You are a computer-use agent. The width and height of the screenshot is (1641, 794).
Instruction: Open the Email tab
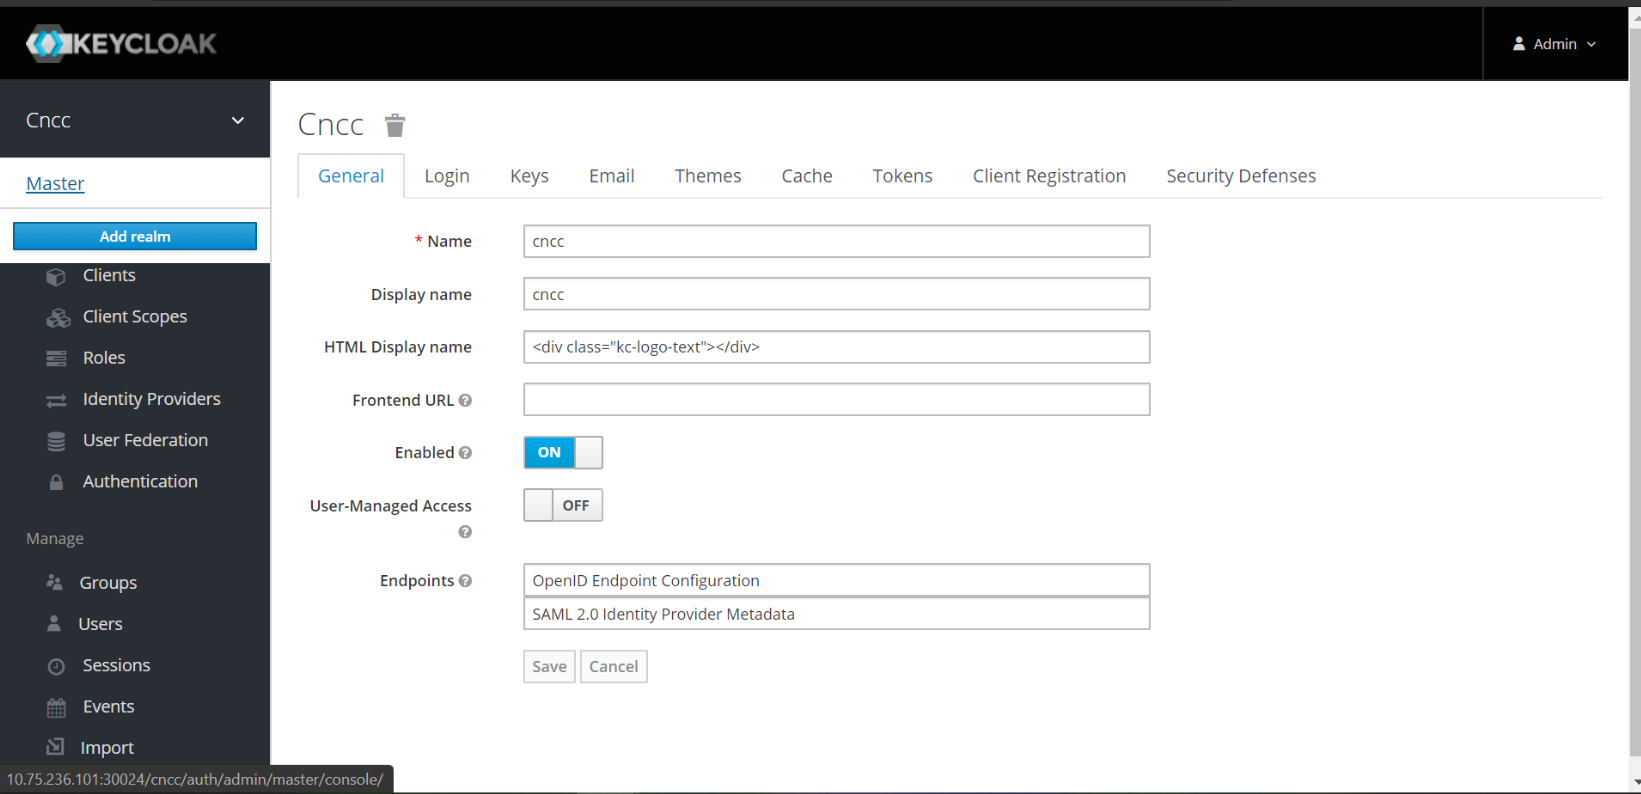(x=612, y=176)
